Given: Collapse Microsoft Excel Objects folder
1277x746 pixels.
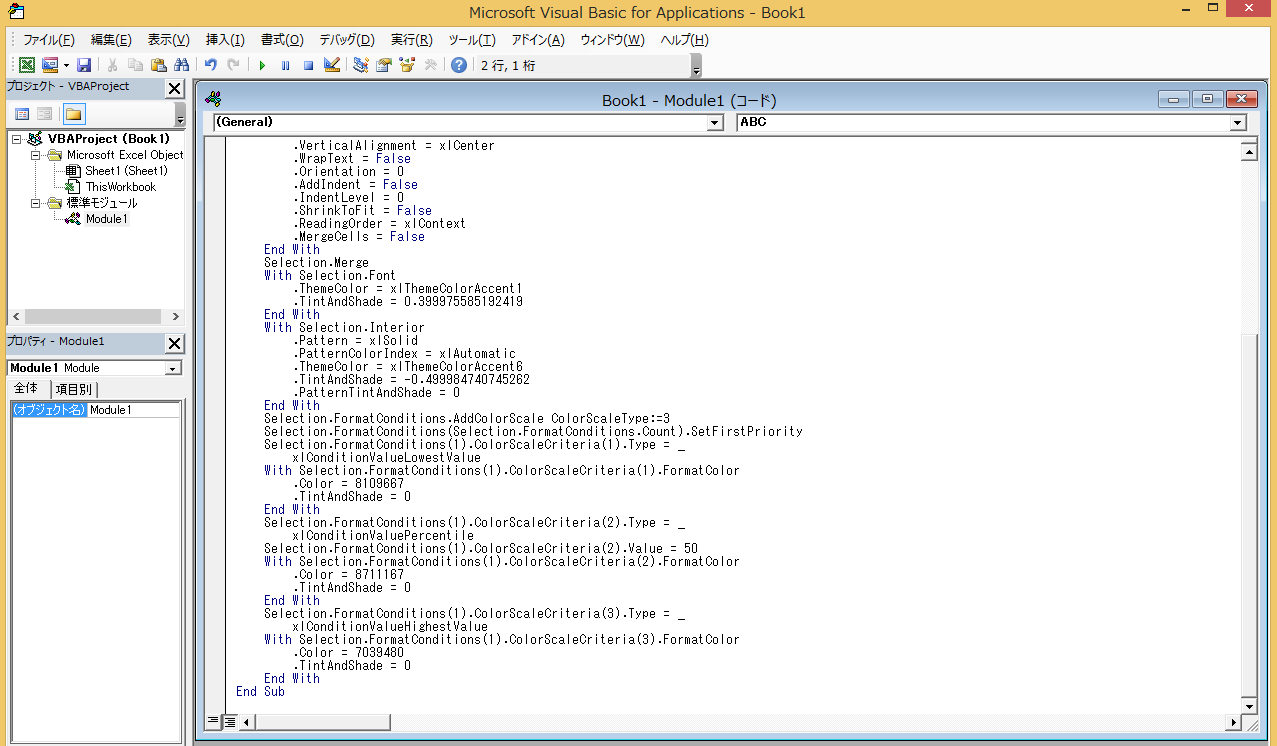Looking at the screenshot, I should tap(35, 155).
